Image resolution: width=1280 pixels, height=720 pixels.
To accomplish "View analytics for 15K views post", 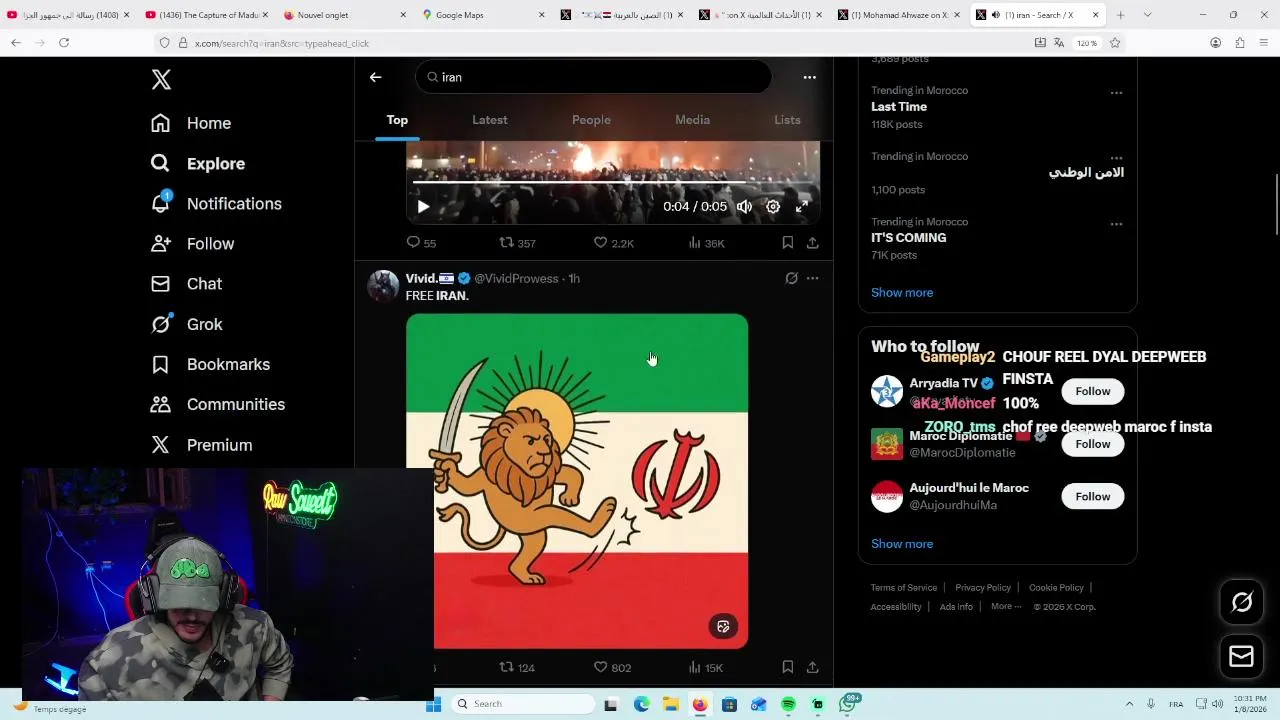I will click(705, 668).
